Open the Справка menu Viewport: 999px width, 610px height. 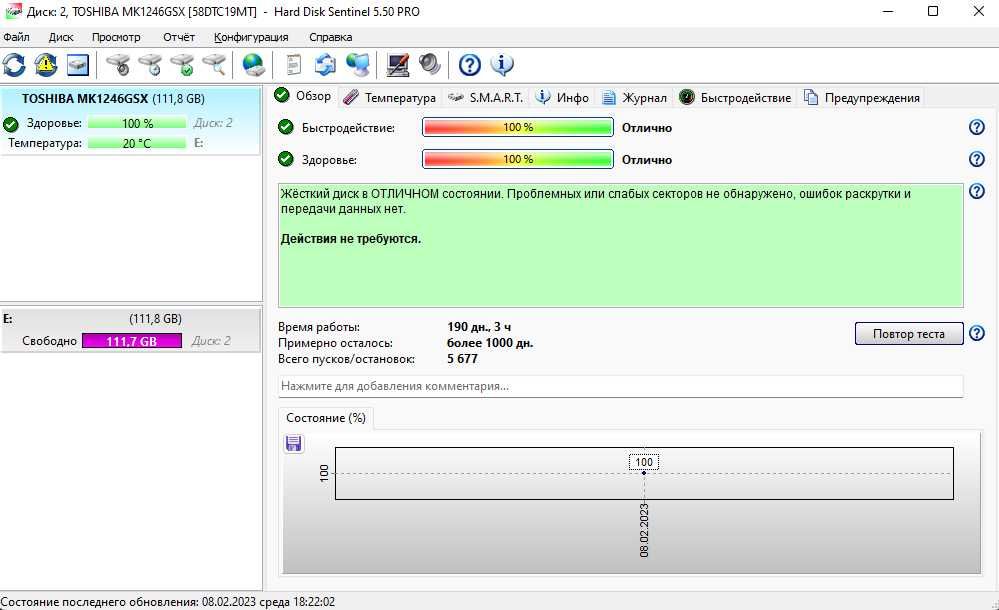(x=331, y=37)
